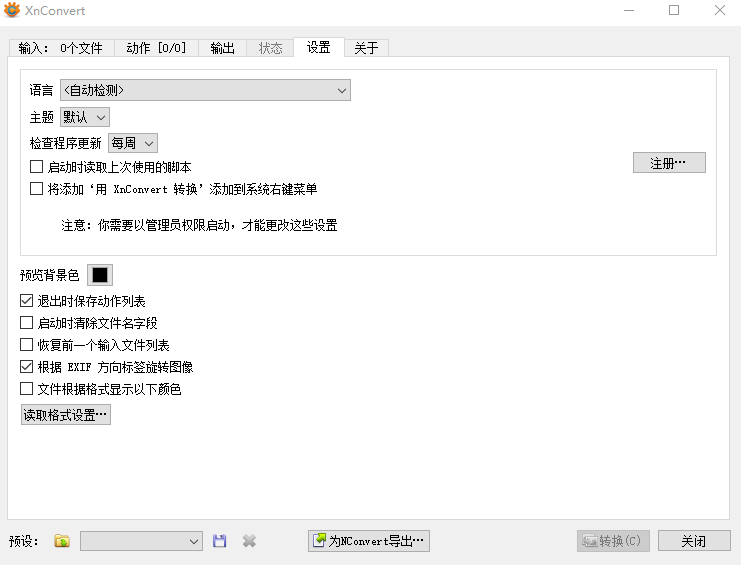Click the 转换(C) button
This screenshot has height=565, width=741.
(x=613, y=541)
